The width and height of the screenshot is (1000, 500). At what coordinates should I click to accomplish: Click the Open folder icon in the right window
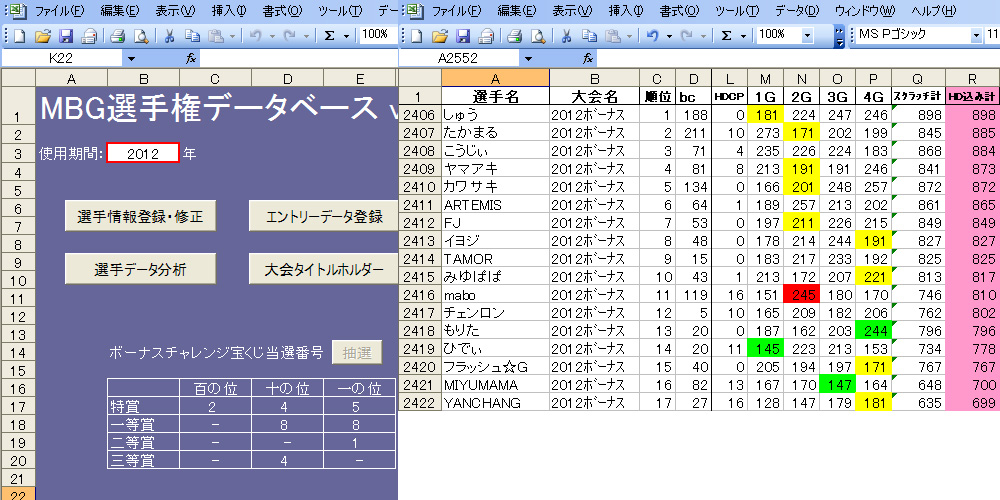coord(439,36)
